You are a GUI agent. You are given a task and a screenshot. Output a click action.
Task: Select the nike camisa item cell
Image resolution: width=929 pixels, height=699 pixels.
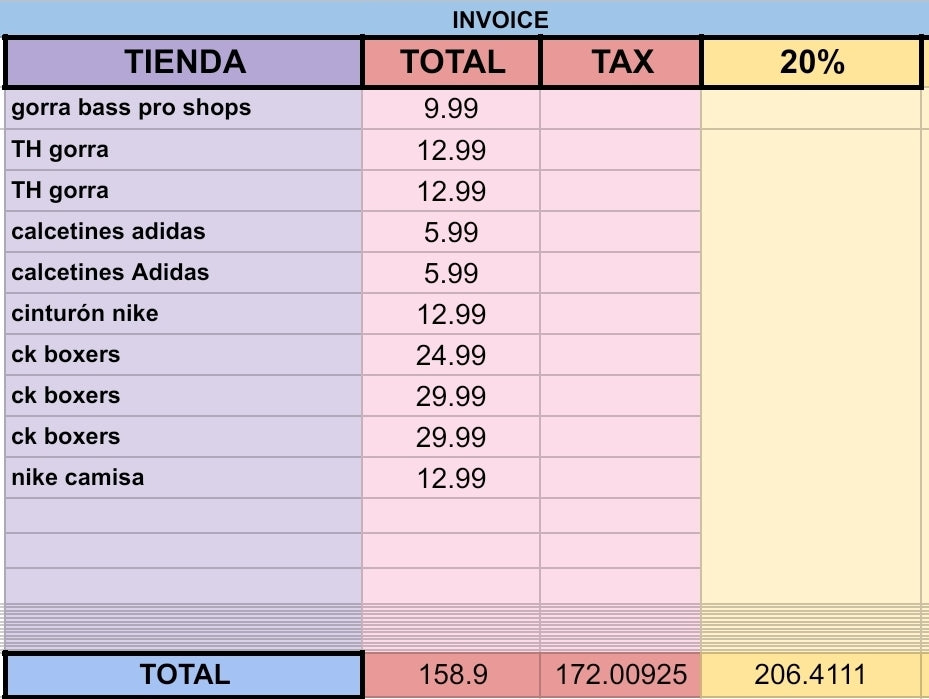(x=184, y=478)
